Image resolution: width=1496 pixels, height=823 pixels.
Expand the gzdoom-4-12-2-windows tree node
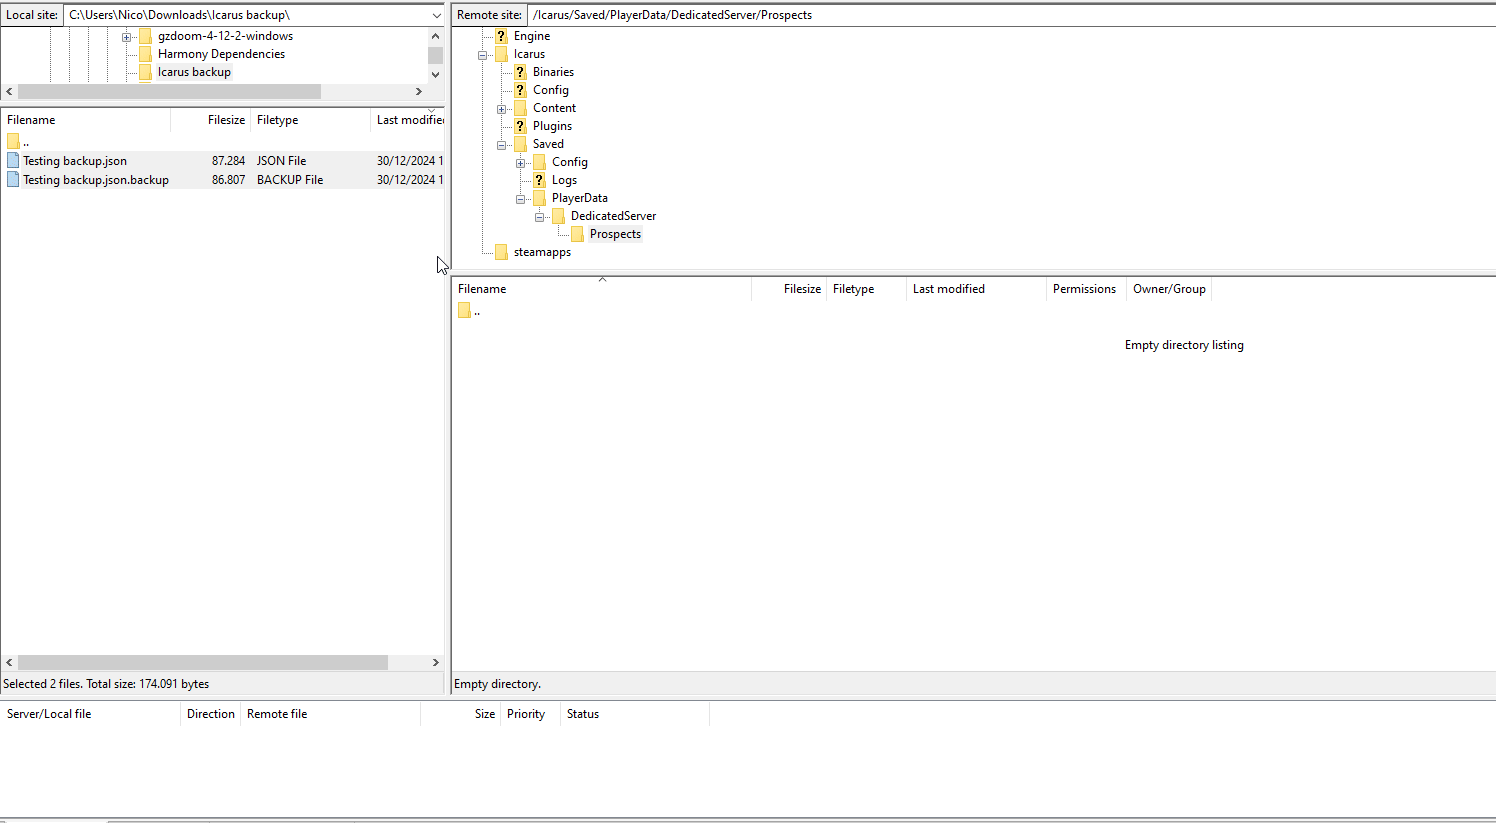pyautogui.click(x=126, y=37)
